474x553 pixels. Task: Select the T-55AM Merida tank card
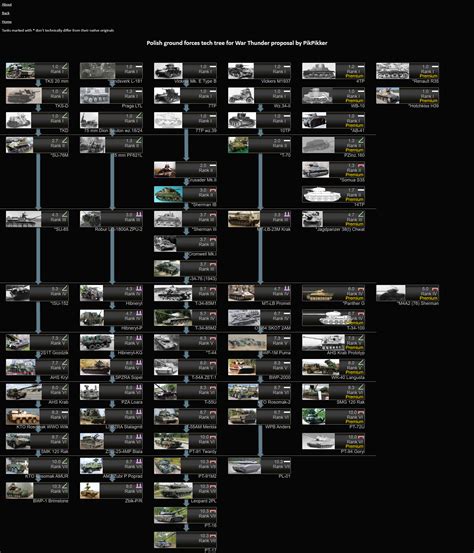[x=185, y=417]
